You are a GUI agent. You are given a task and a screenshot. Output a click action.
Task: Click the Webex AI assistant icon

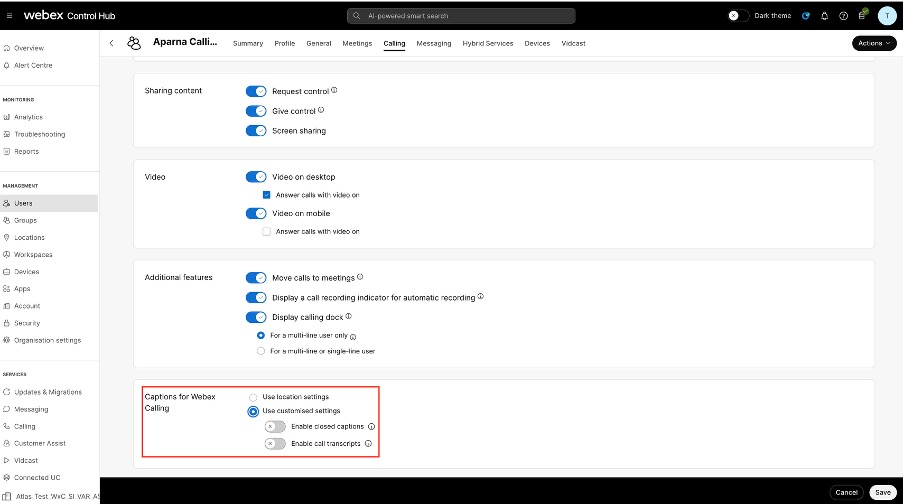click(x=806, y=16)
